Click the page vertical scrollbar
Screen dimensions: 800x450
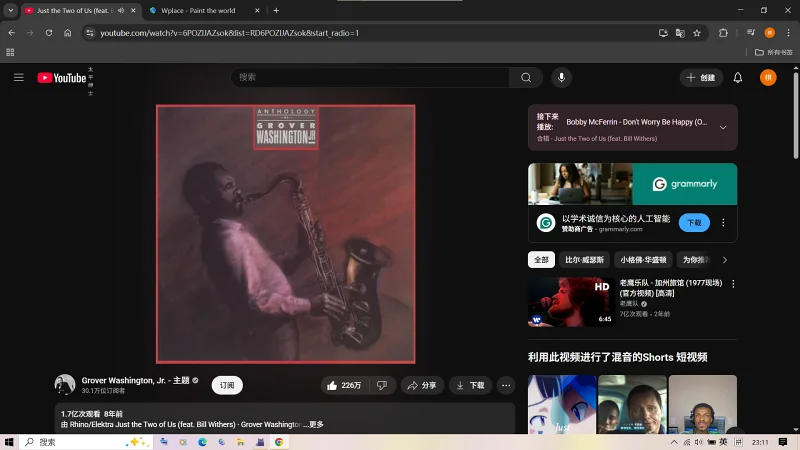coord(795,117)
